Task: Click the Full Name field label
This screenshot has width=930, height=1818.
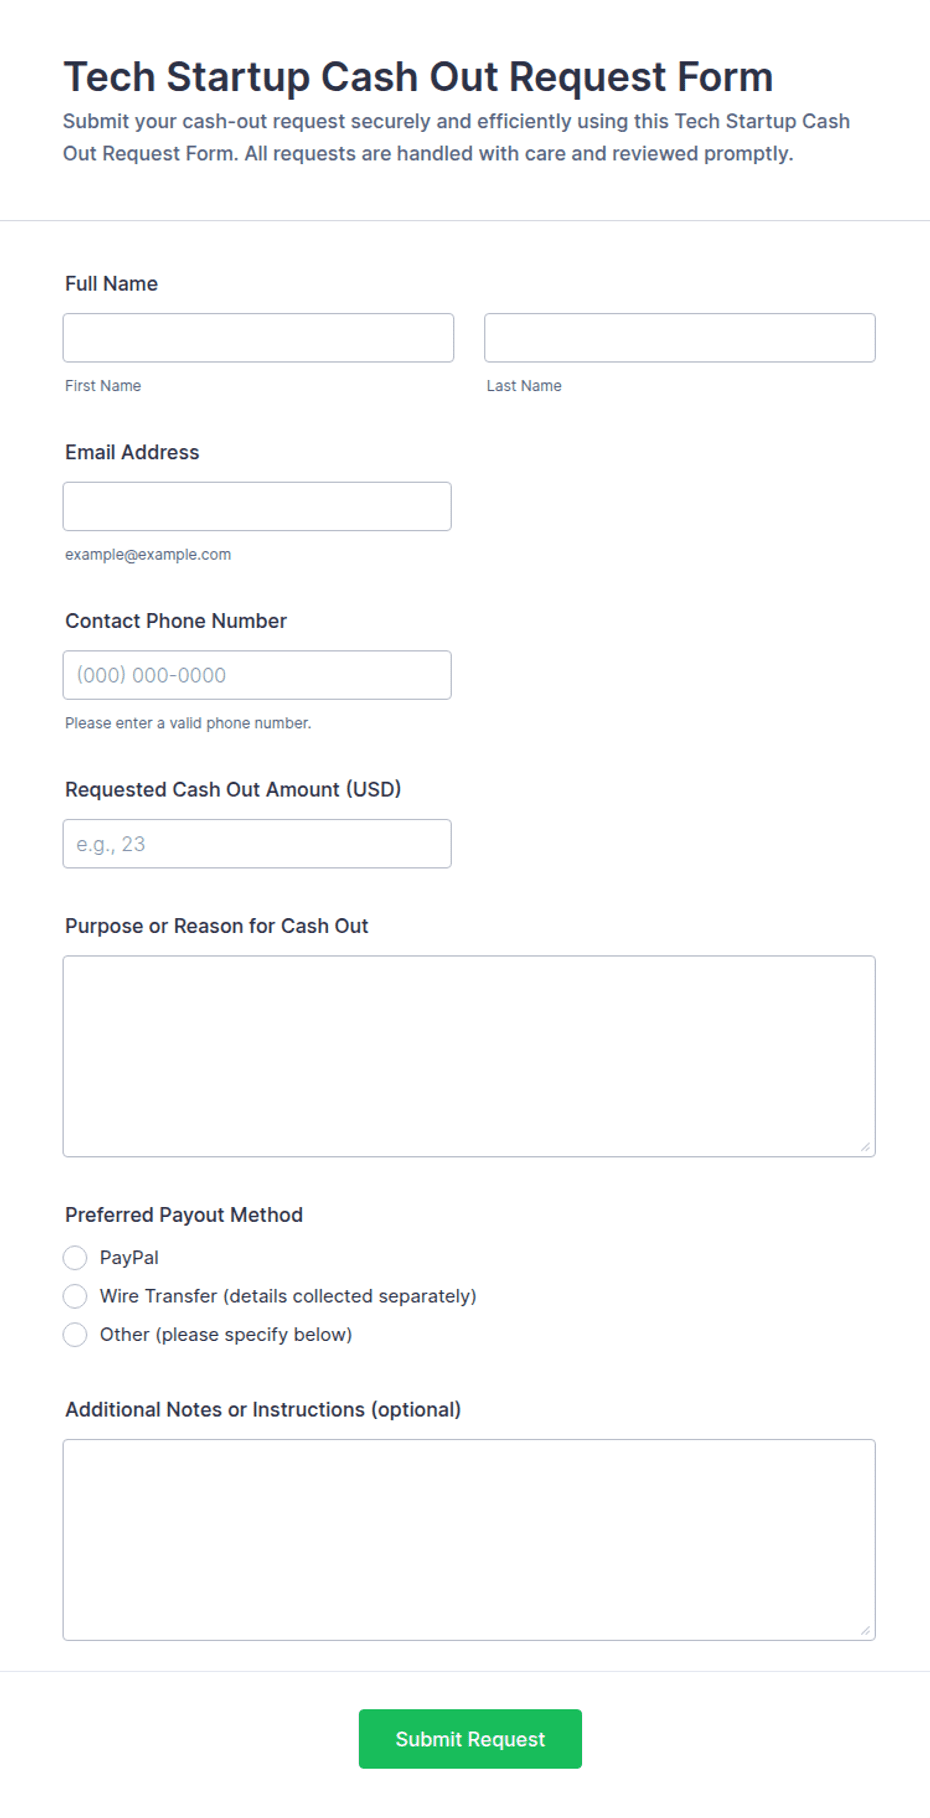Action: (111, 284)
